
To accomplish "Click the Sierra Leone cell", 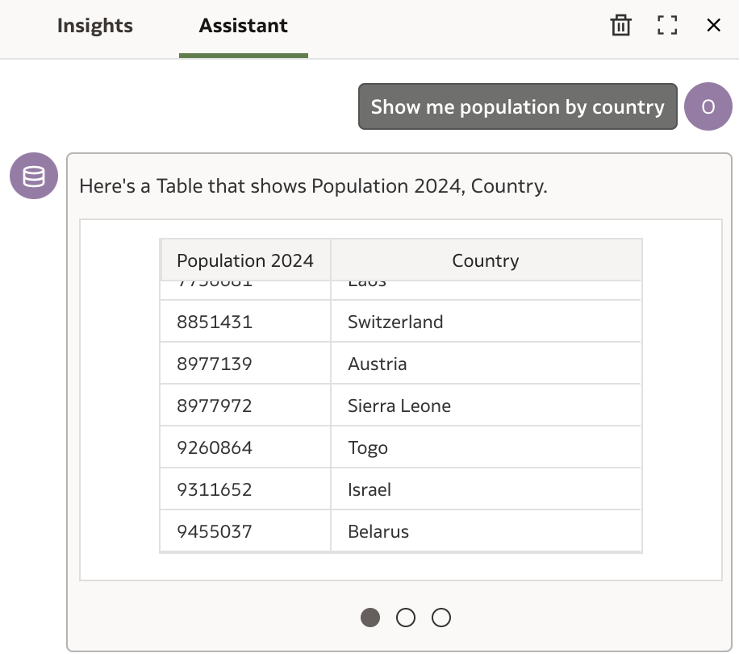I will tap(399, 406).
